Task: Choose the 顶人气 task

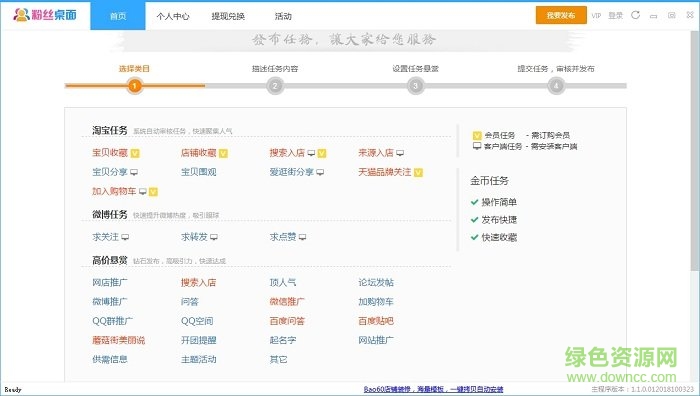Action: click(x=283, y=282)
